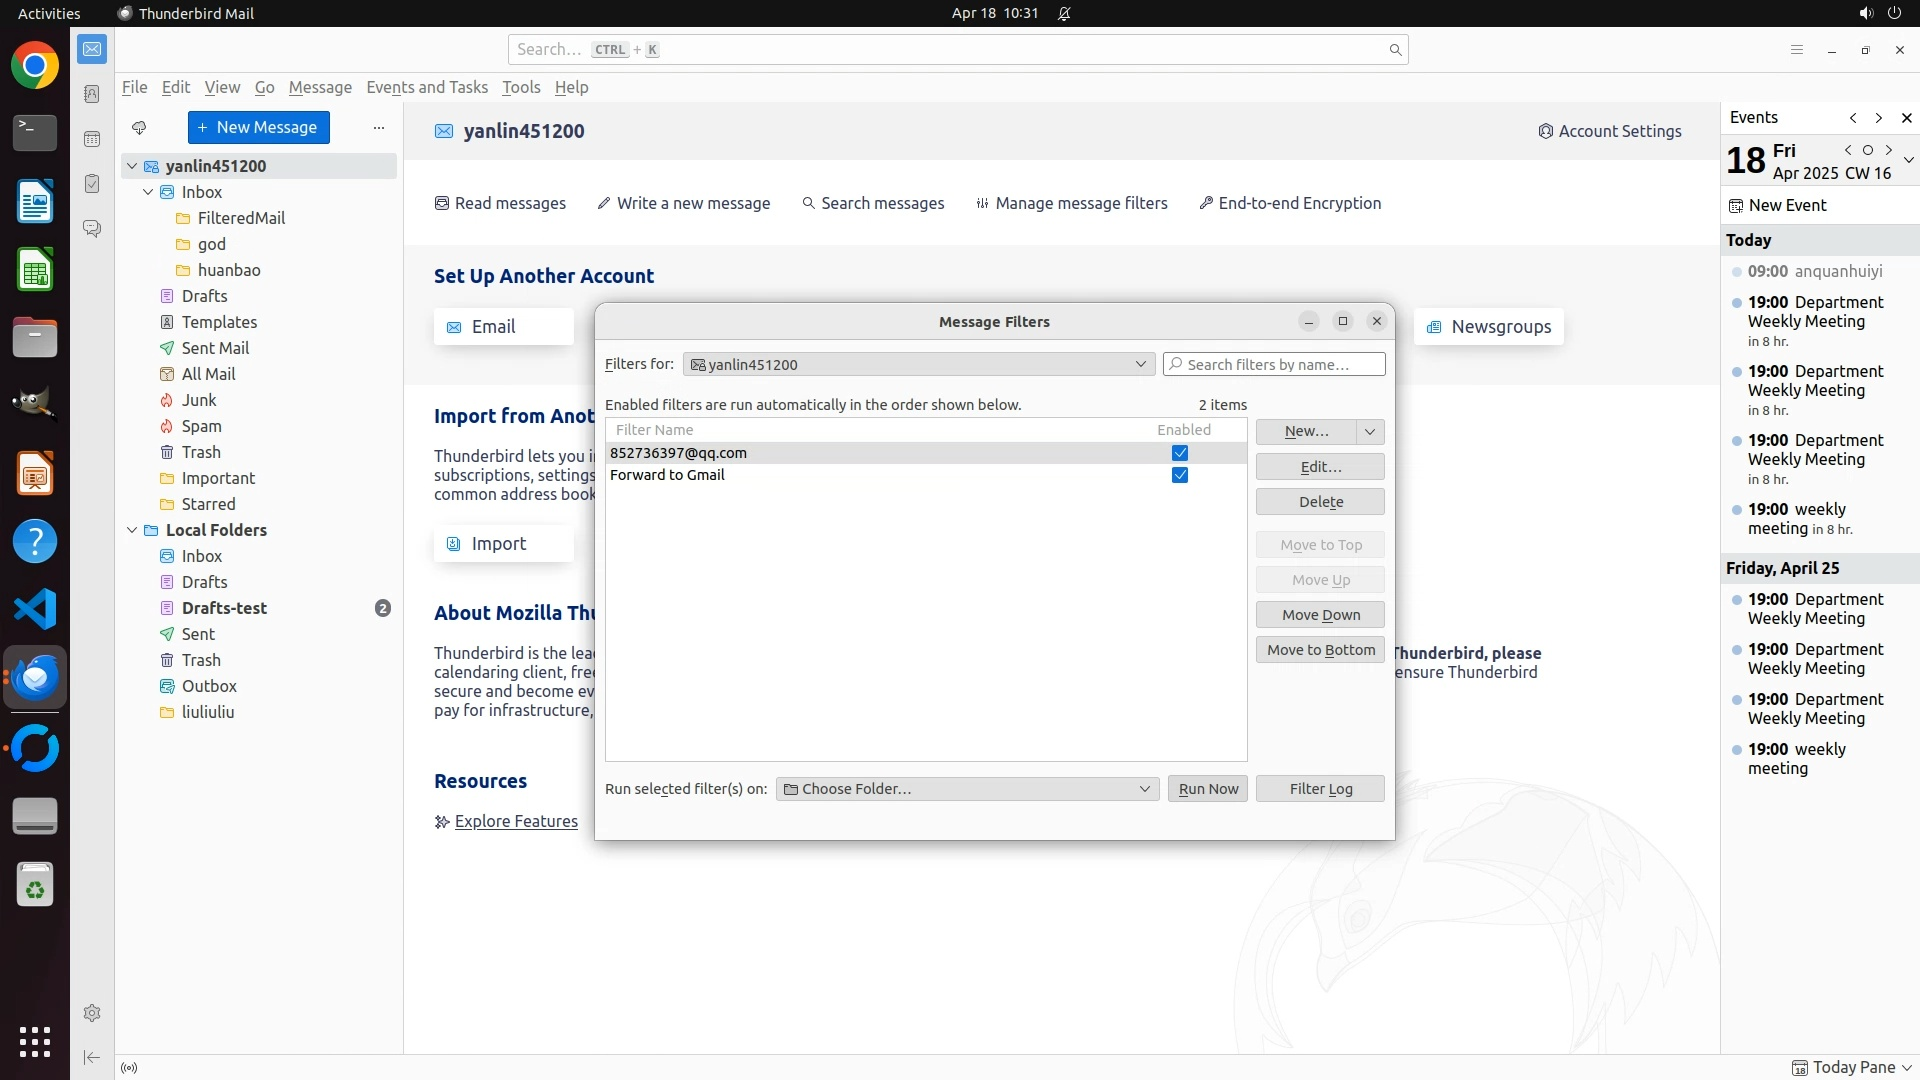This screenshot has width=1920, height=1080.
Task: Open Thunderbird settings gear icon
Action: coord(92,1013)
